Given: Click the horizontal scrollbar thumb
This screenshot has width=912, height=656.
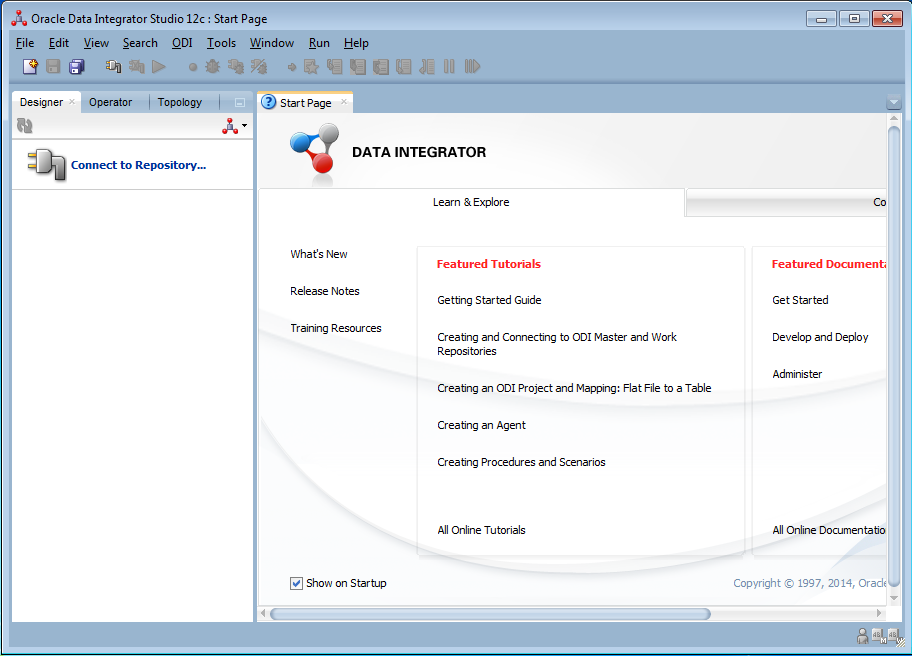Looking at the screenshot, I should click(490, 614).
